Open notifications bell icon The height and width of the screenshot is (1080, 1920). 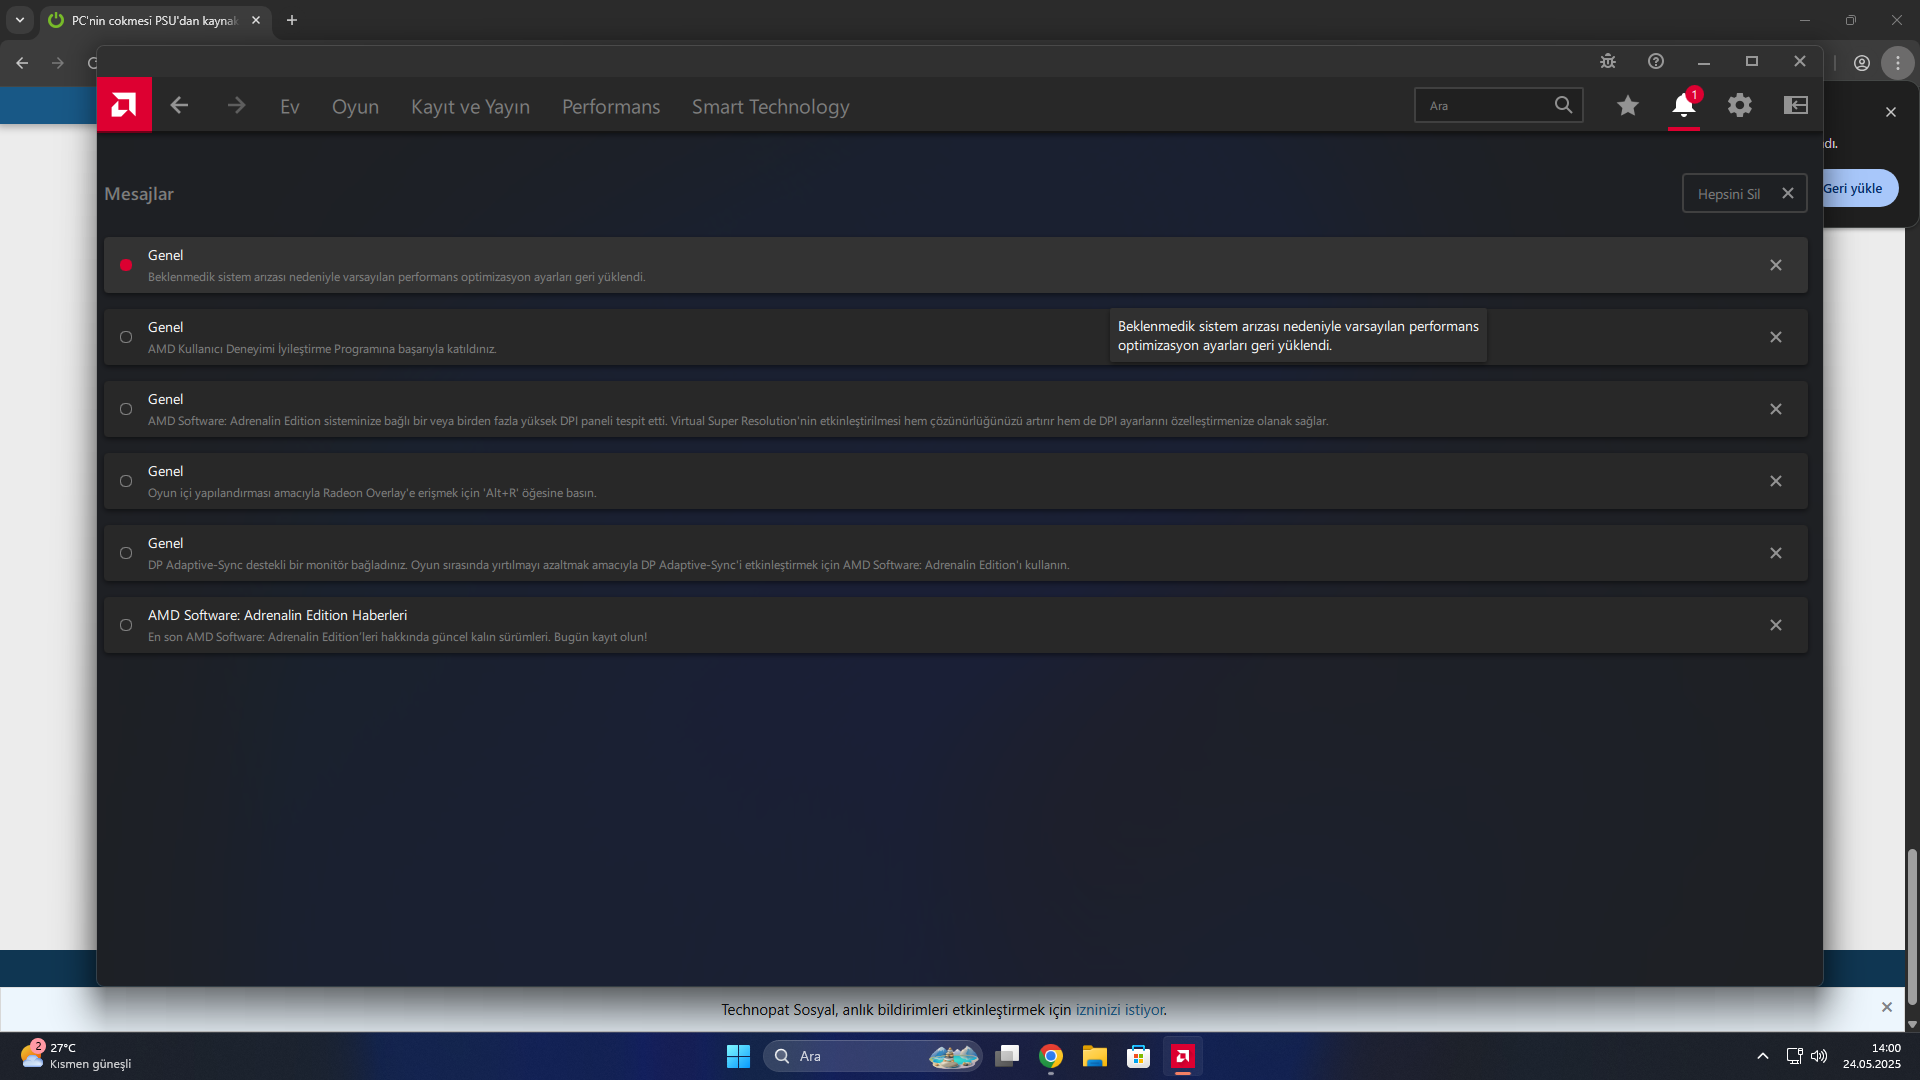click(x=1683, y=105)
